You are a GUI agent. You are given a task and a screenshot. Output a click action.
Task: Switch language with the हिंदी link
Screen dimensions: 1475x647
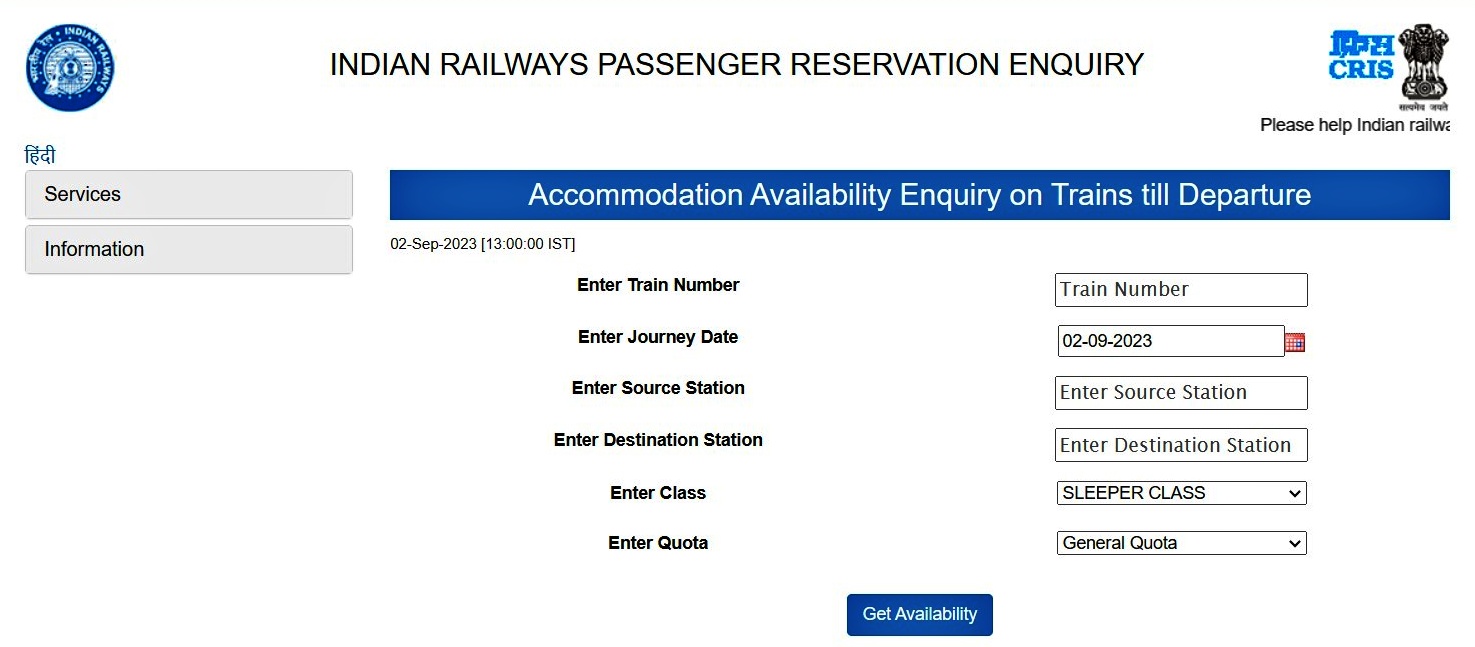40,156
